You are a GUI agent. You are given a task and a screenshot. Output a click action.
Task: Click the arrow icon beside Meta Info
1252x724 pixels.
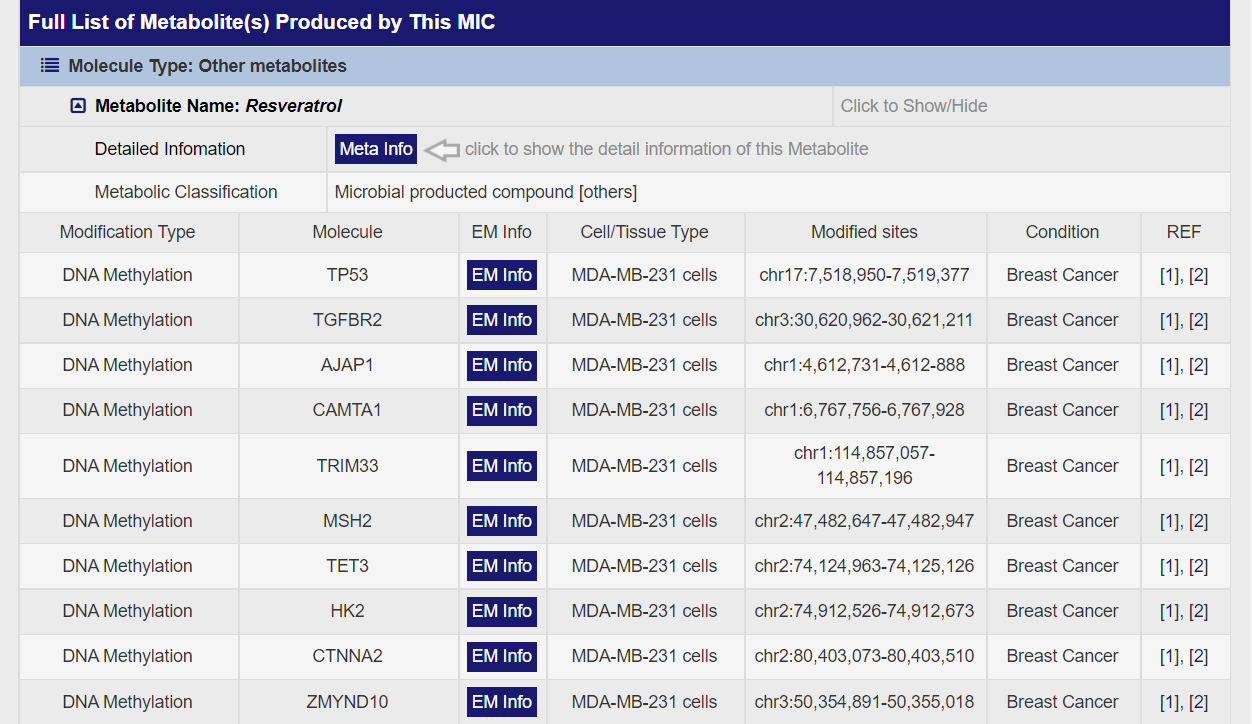[442, 150]
